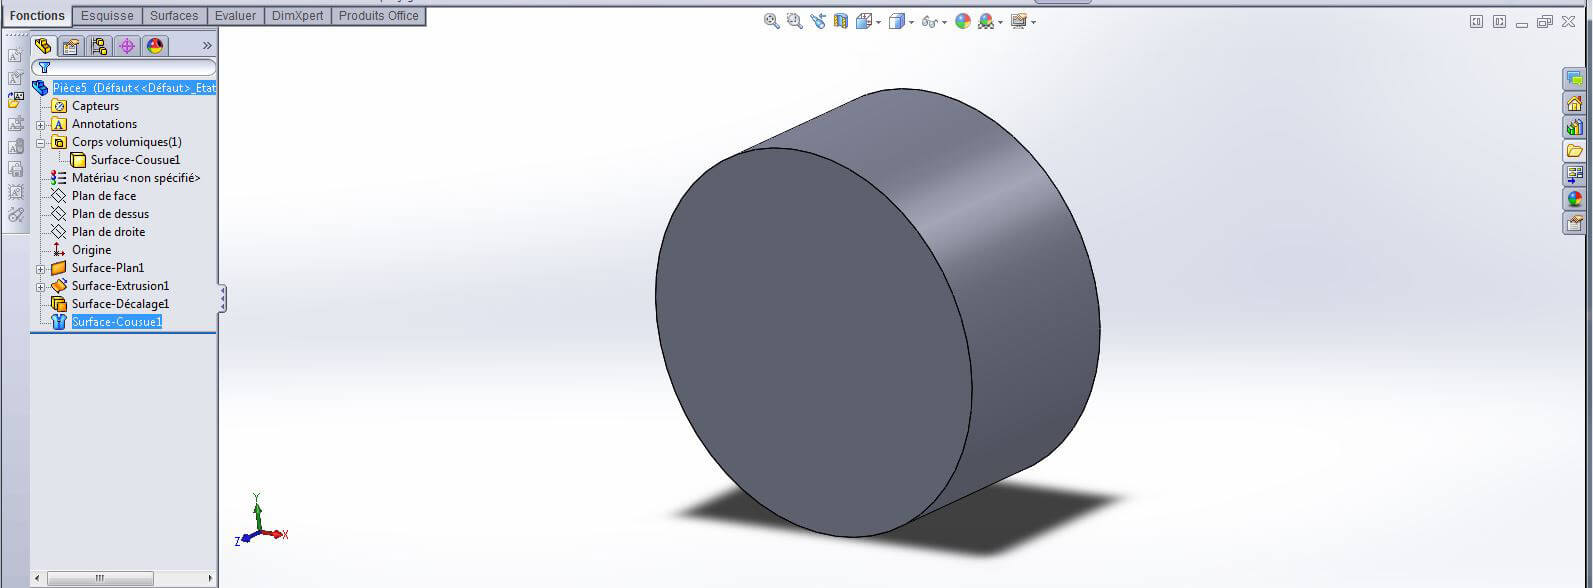Click scrollbar right arrow in tree panel
Viewport: 1593px width, 588px height.
[210, 578]
